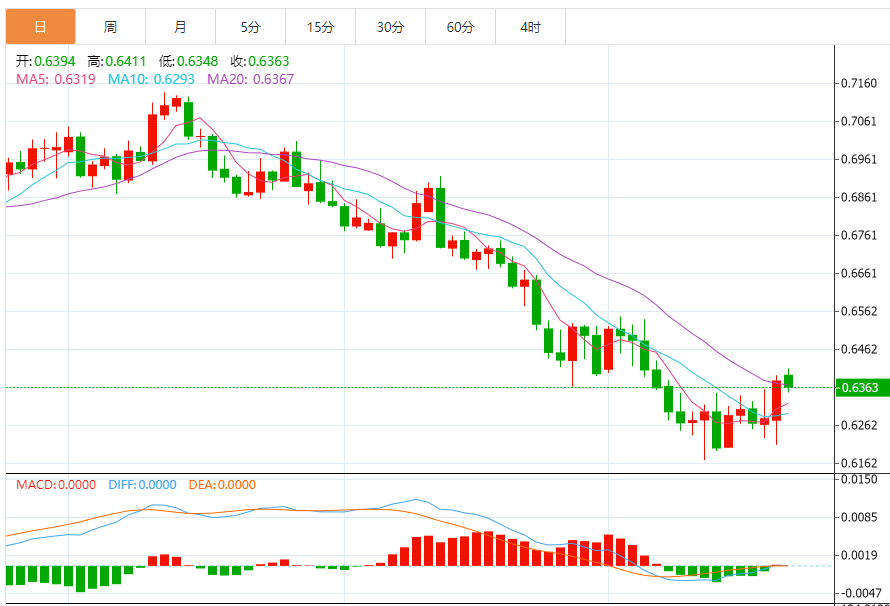Click the MA20: 0.6367 indicator label

(250, 79)
